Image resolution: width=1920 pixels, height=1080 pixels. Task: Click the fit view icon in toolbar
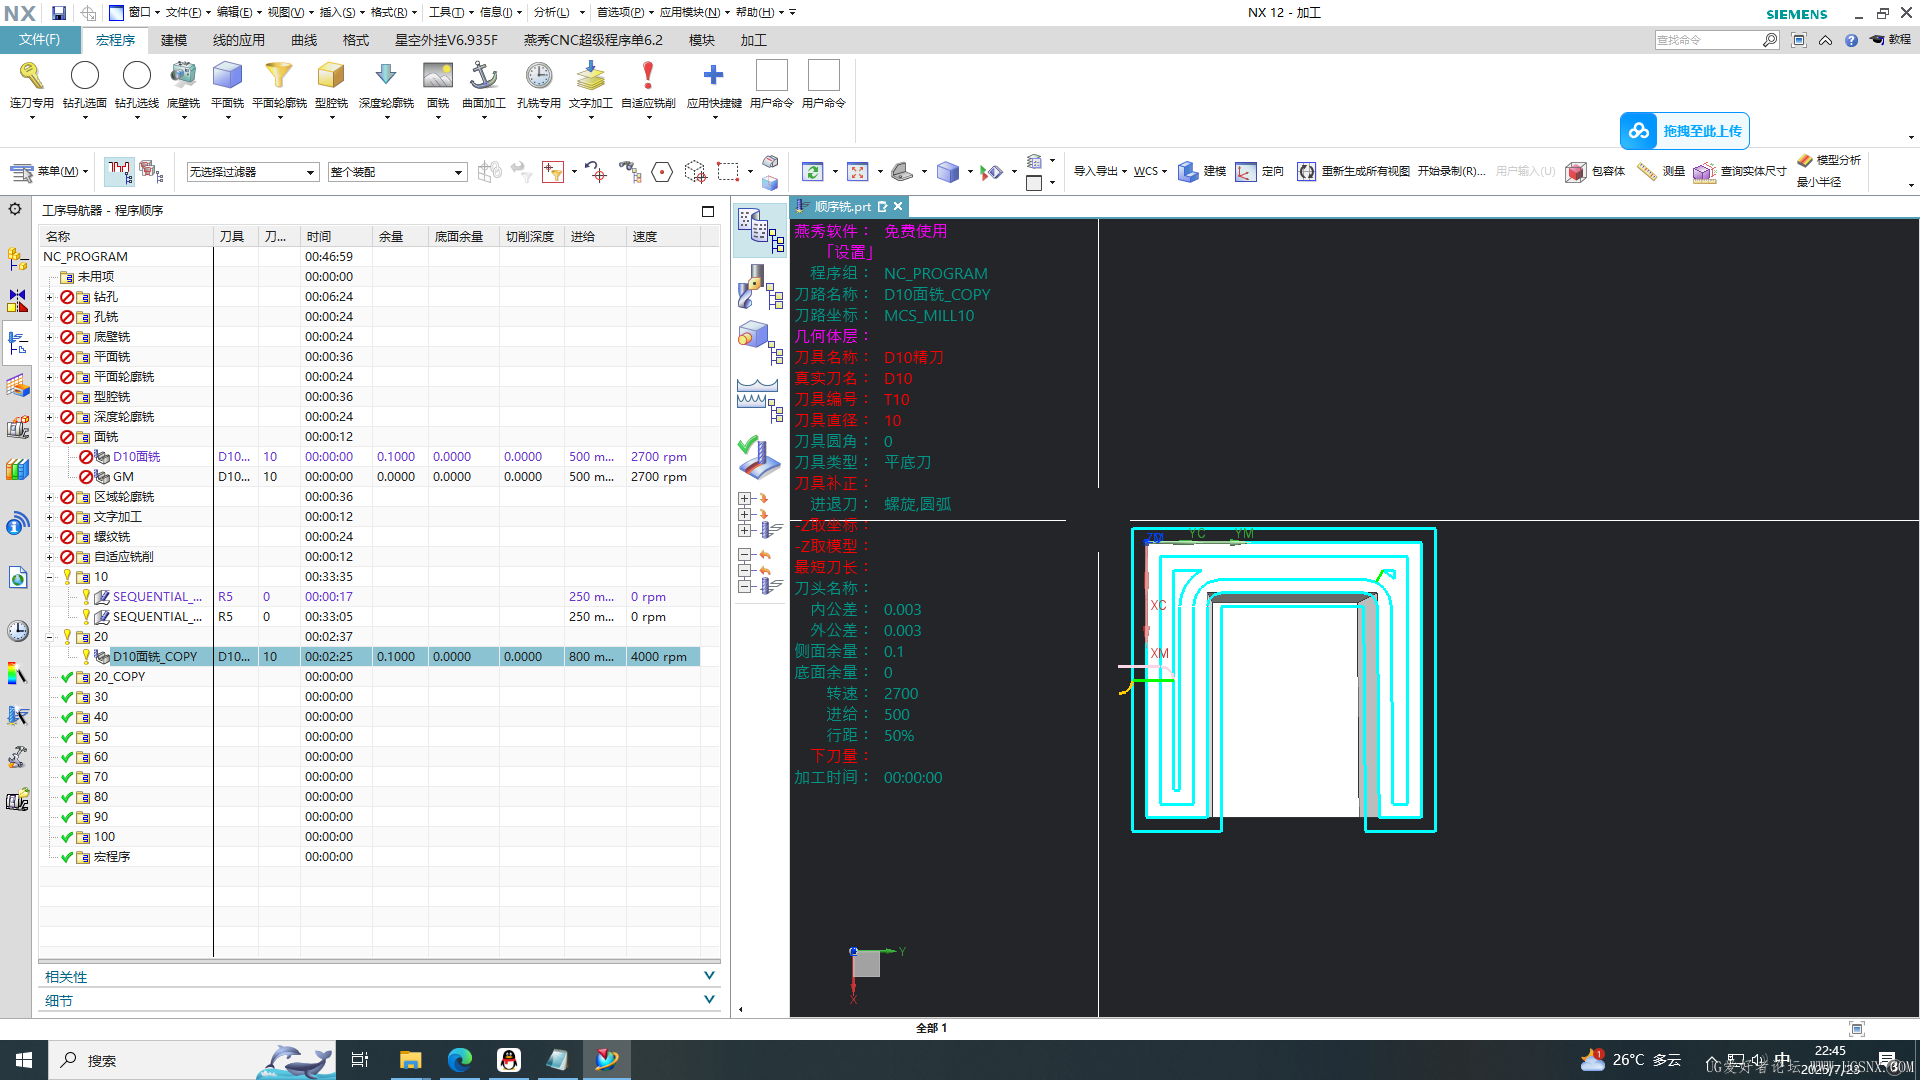[858, 172]
